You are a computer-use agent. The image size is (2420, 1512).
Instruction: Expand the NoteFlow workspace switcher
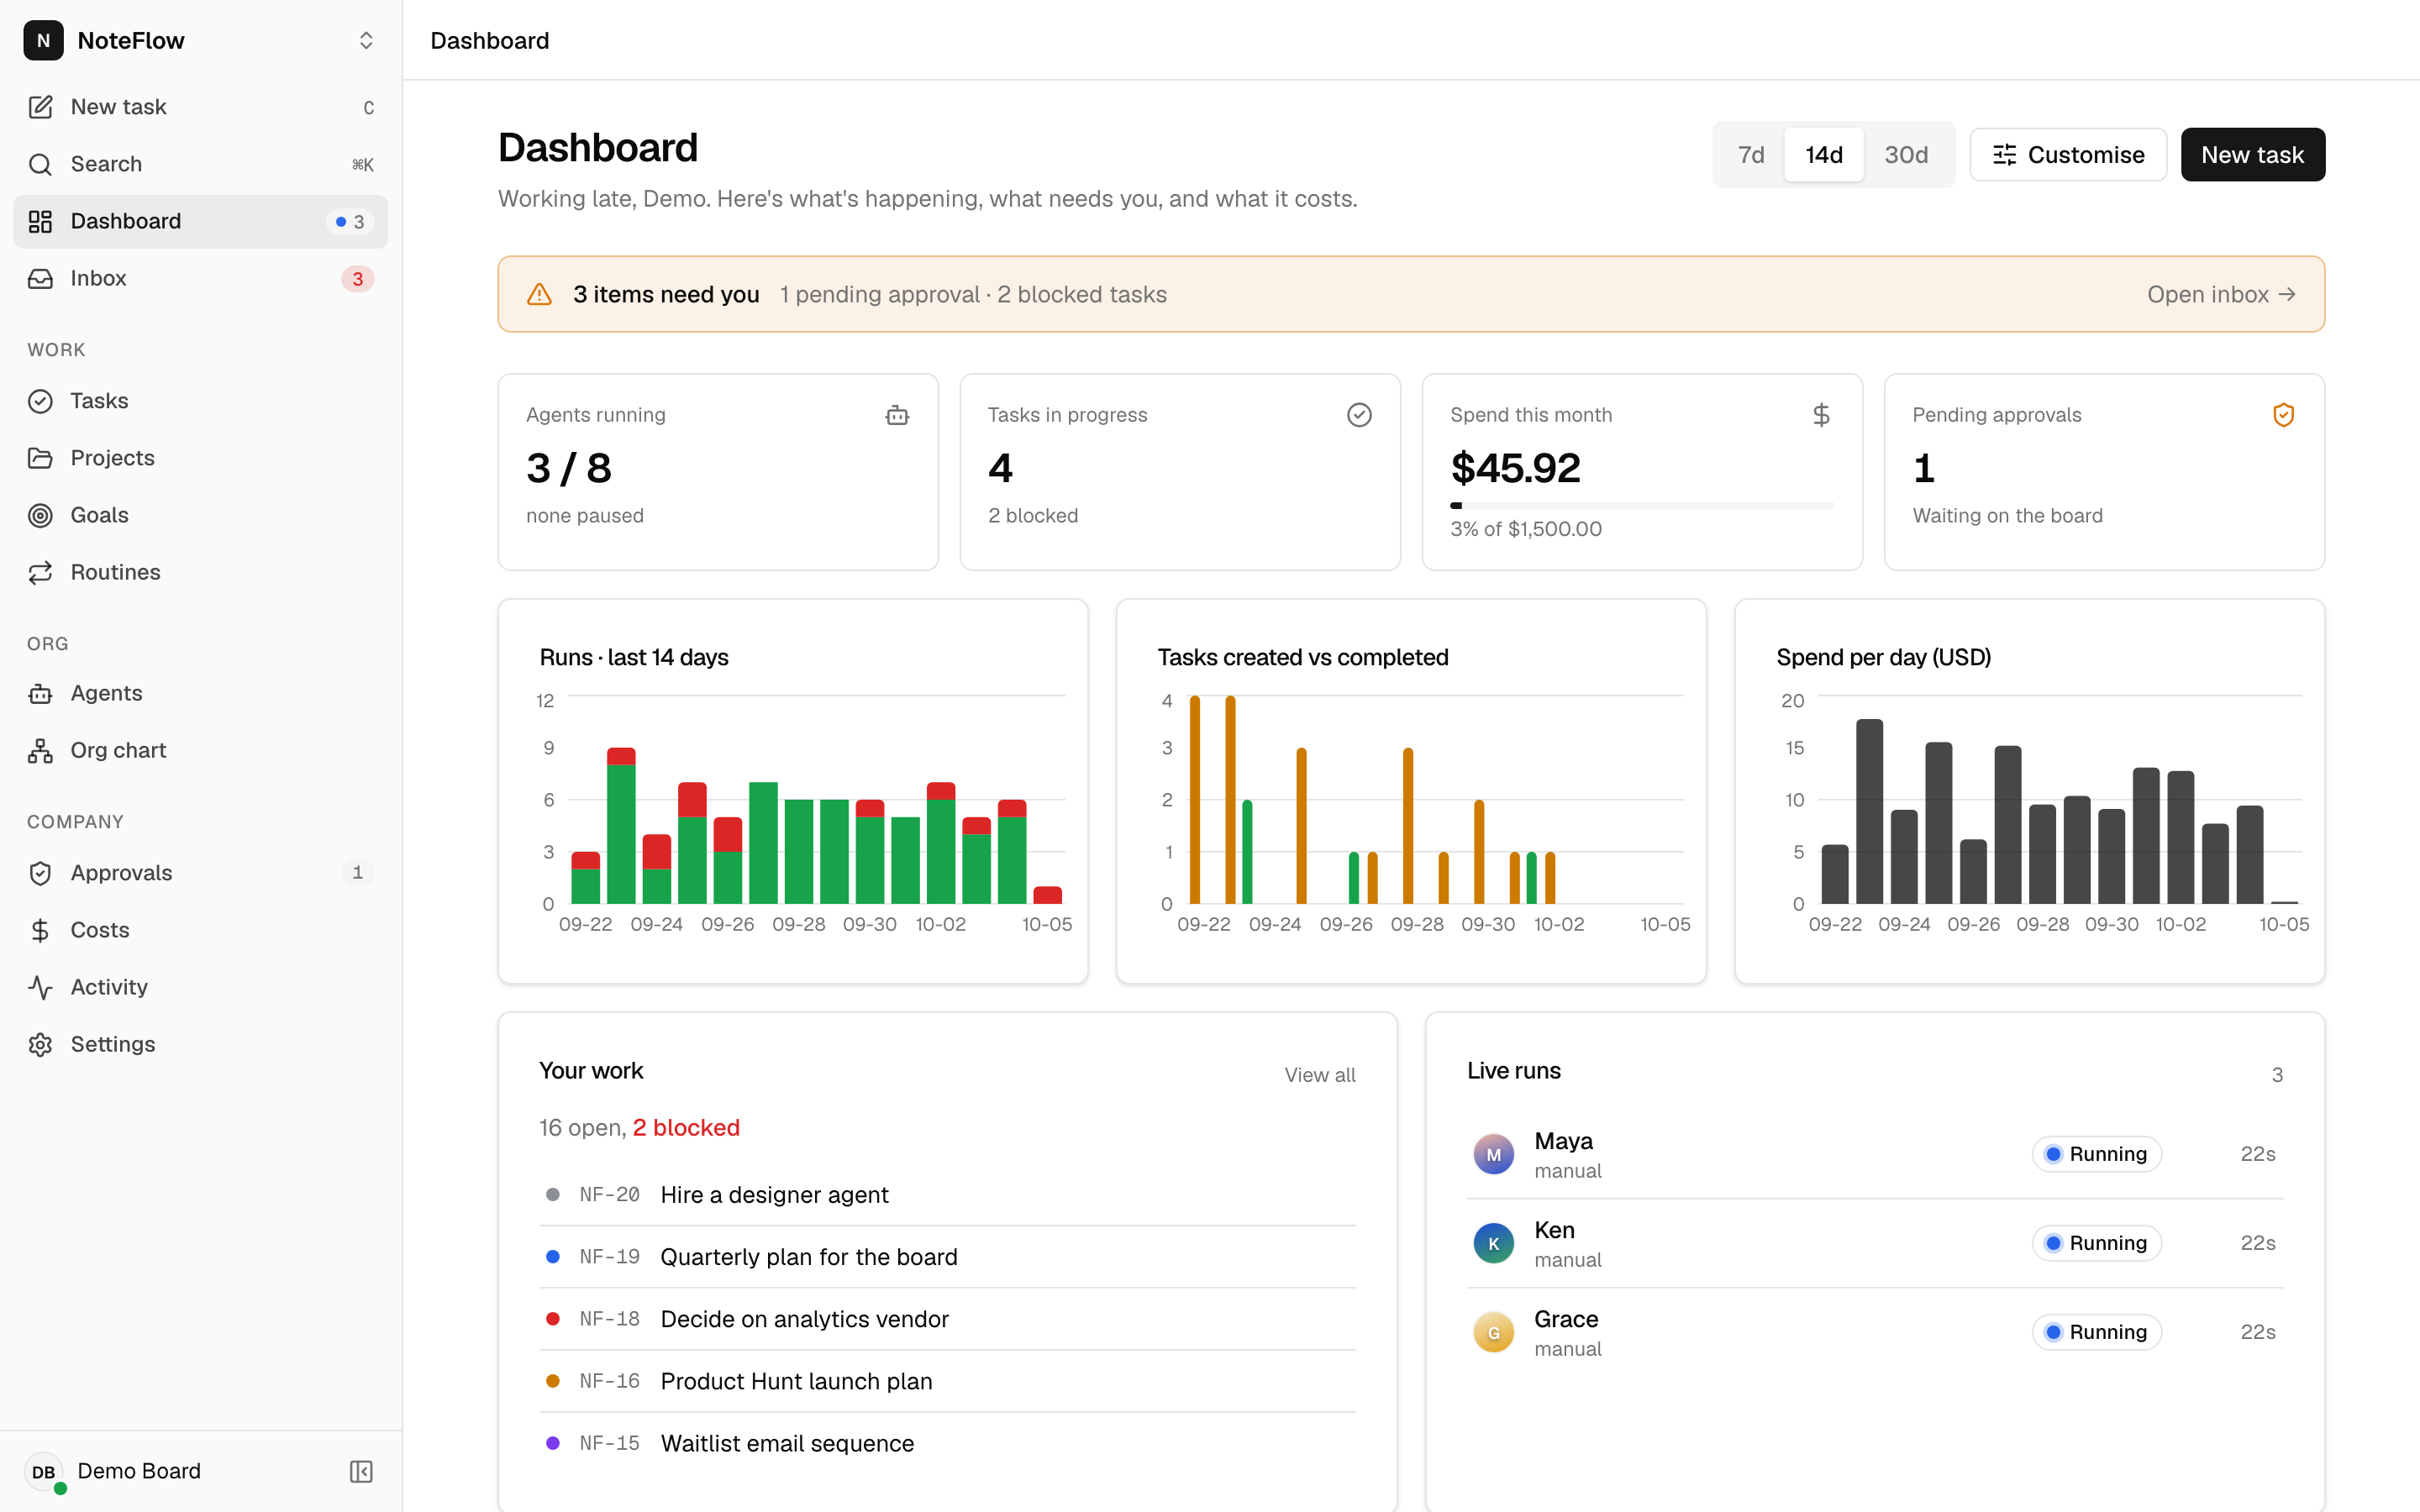pyautogui.click(x=366, y=40)
